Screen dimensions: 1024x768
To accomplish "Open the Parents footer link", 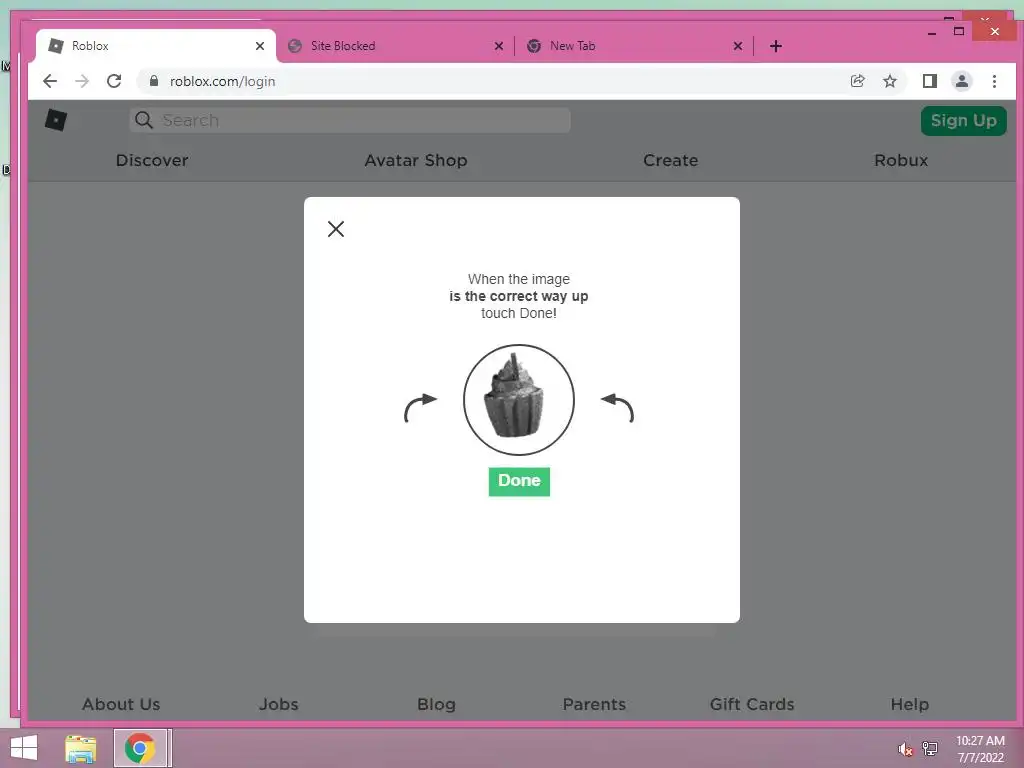I will click(594, 704).
